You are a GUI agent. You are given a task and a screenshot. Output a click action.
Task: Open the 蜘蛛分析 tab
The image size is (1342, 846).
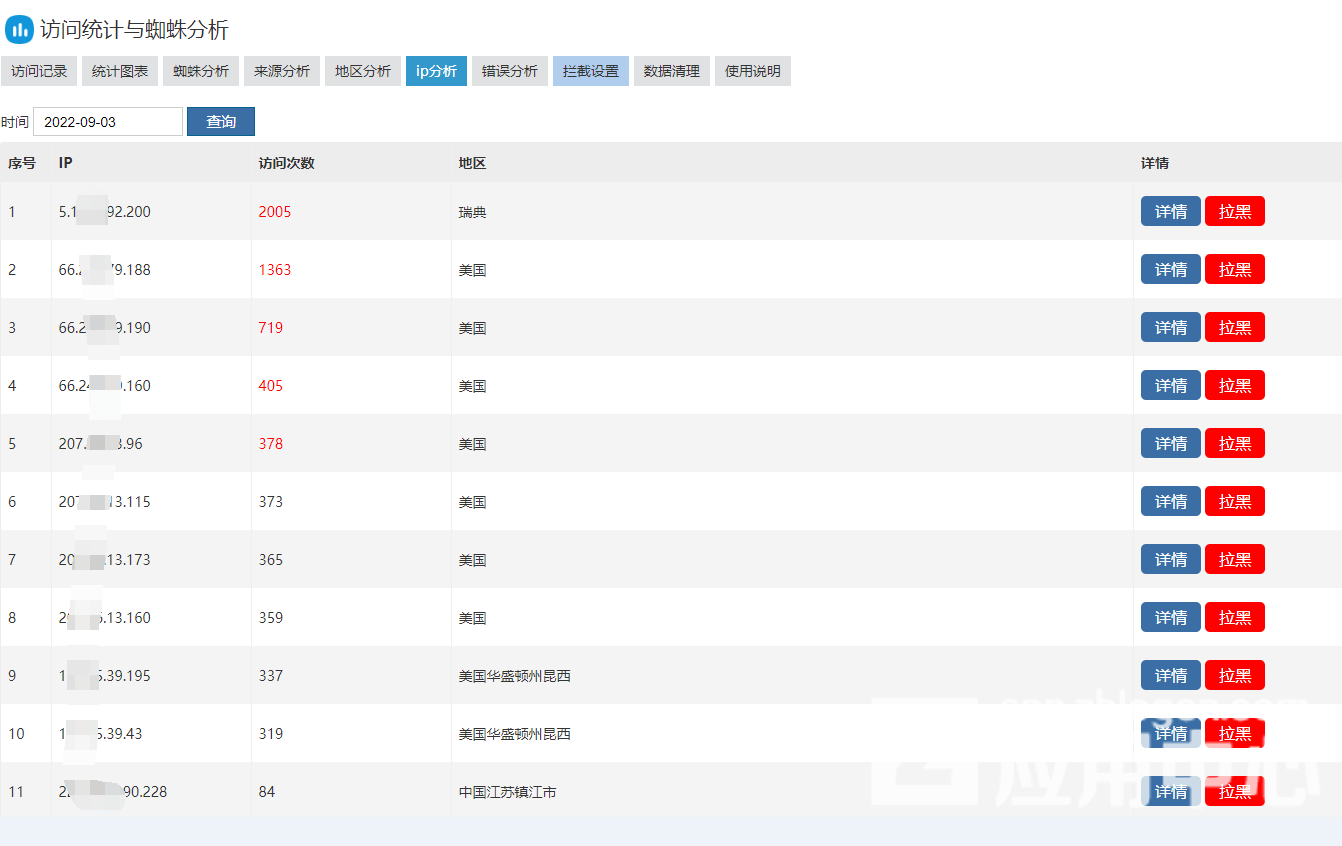201,71
